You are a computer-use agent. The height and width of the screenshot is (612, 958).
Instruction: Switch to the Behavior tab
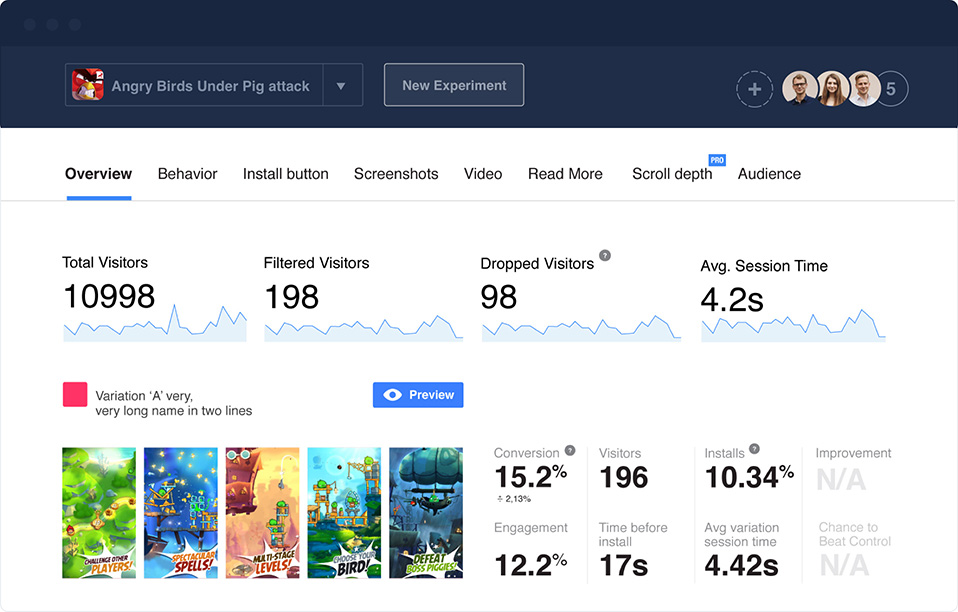188,174
